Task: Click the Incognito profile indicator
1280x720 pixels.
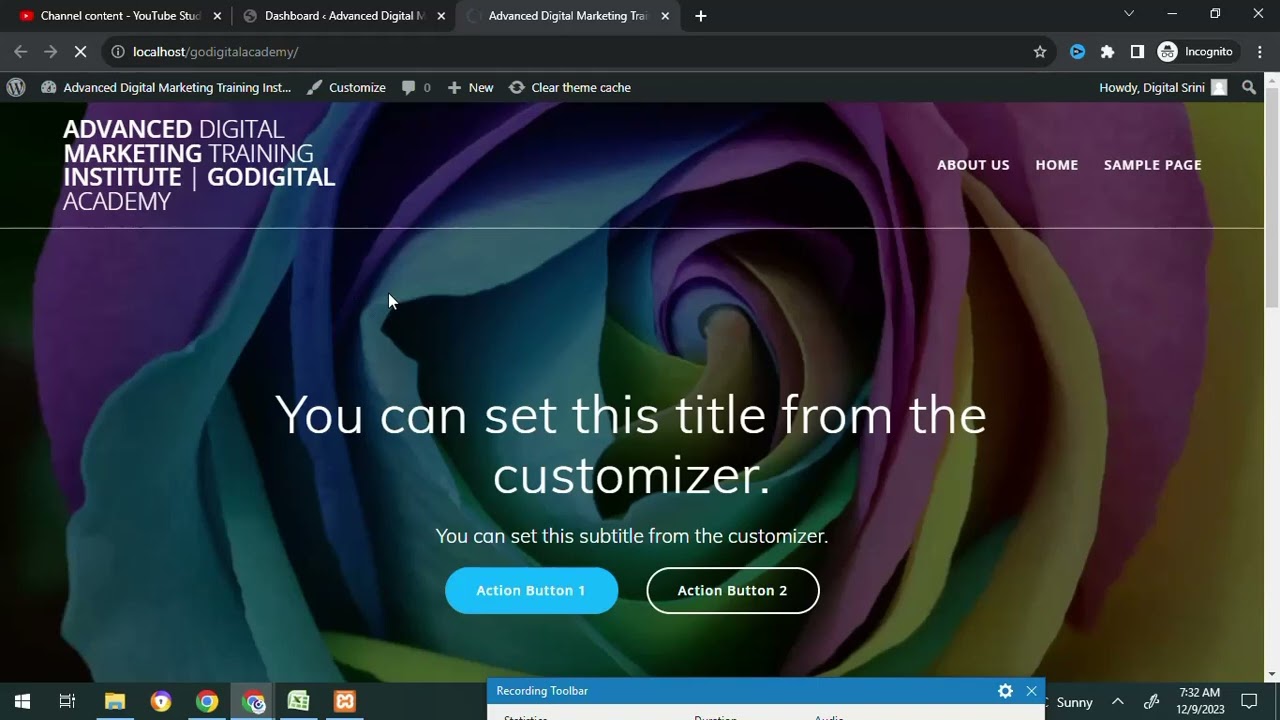Action: click(1198, 52)
